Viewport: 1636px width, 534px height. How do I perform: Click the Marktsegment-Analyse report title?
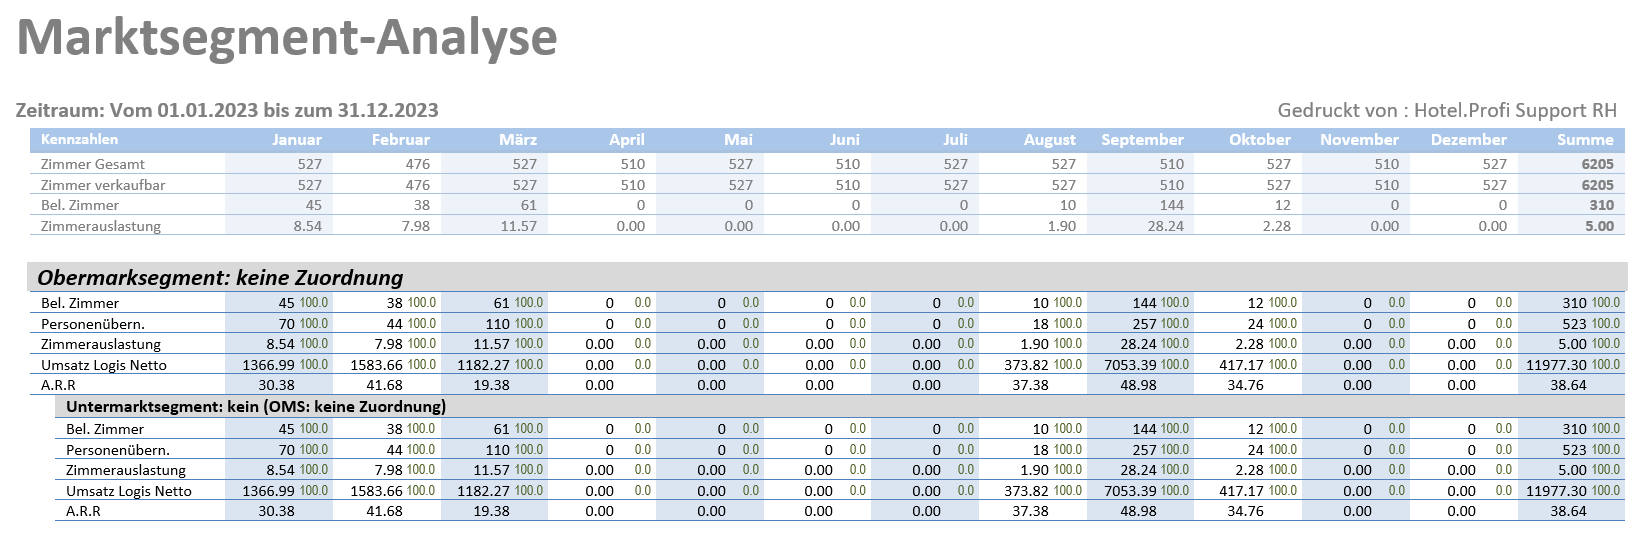click(x=287, y=38)
